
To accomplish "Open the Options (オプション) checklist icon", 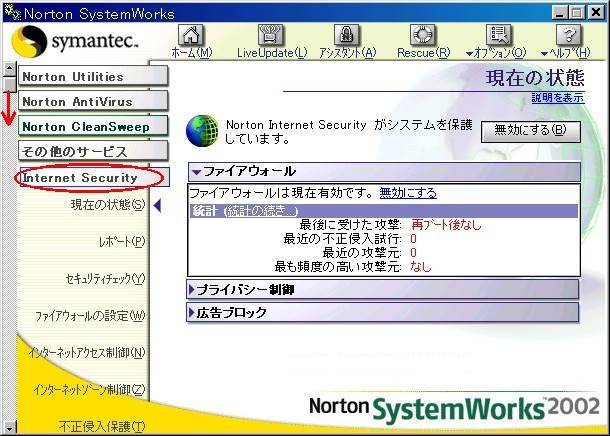I will click(500, 35).
